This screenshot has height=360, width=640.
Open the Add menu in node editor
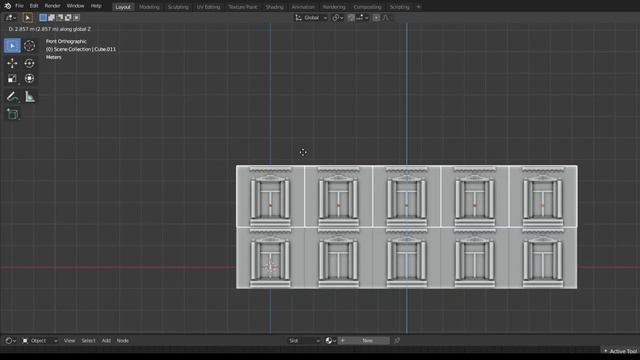tap(106, 340)
